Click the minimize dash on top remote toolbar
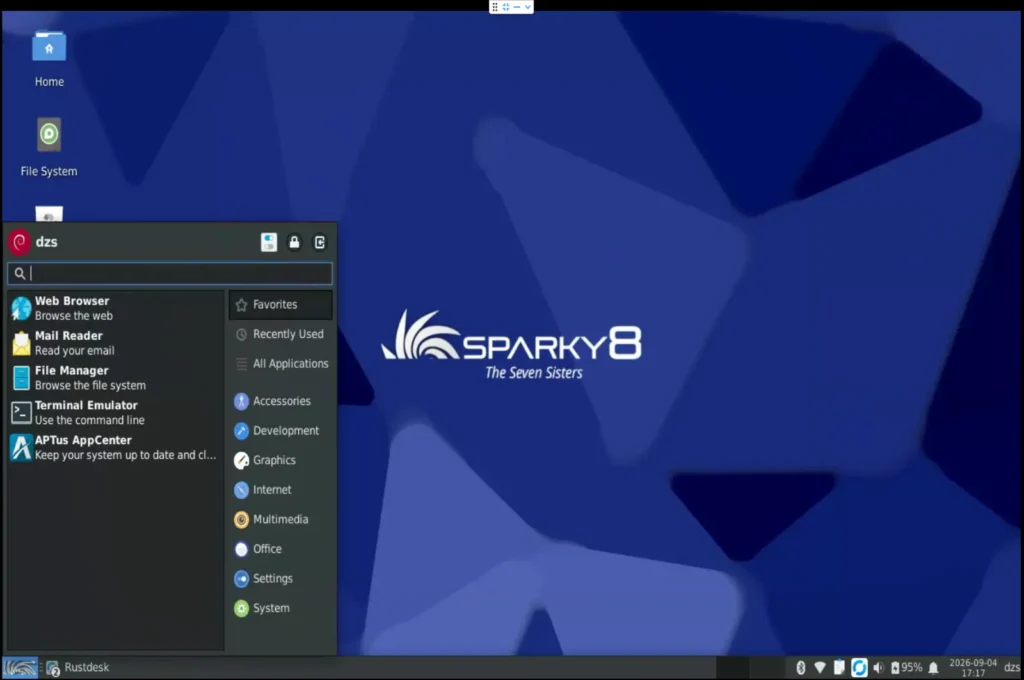Viewport: 1024px width, 680px height. tap(517, 7)
